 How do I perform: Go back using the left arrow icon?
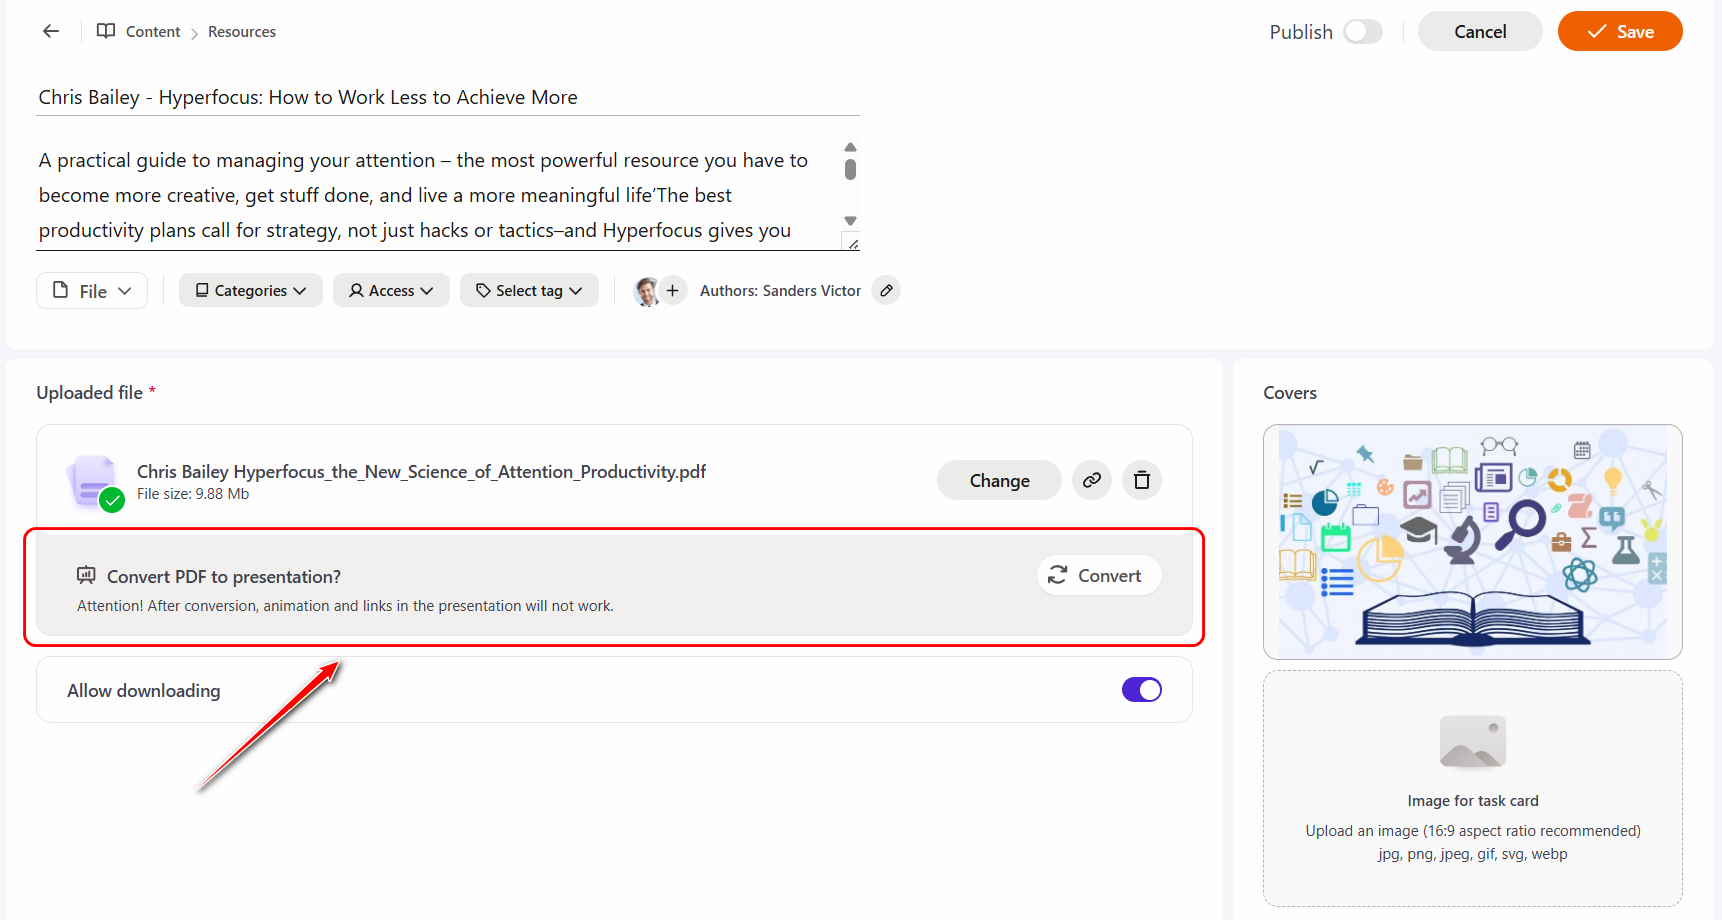click(51, 31)
